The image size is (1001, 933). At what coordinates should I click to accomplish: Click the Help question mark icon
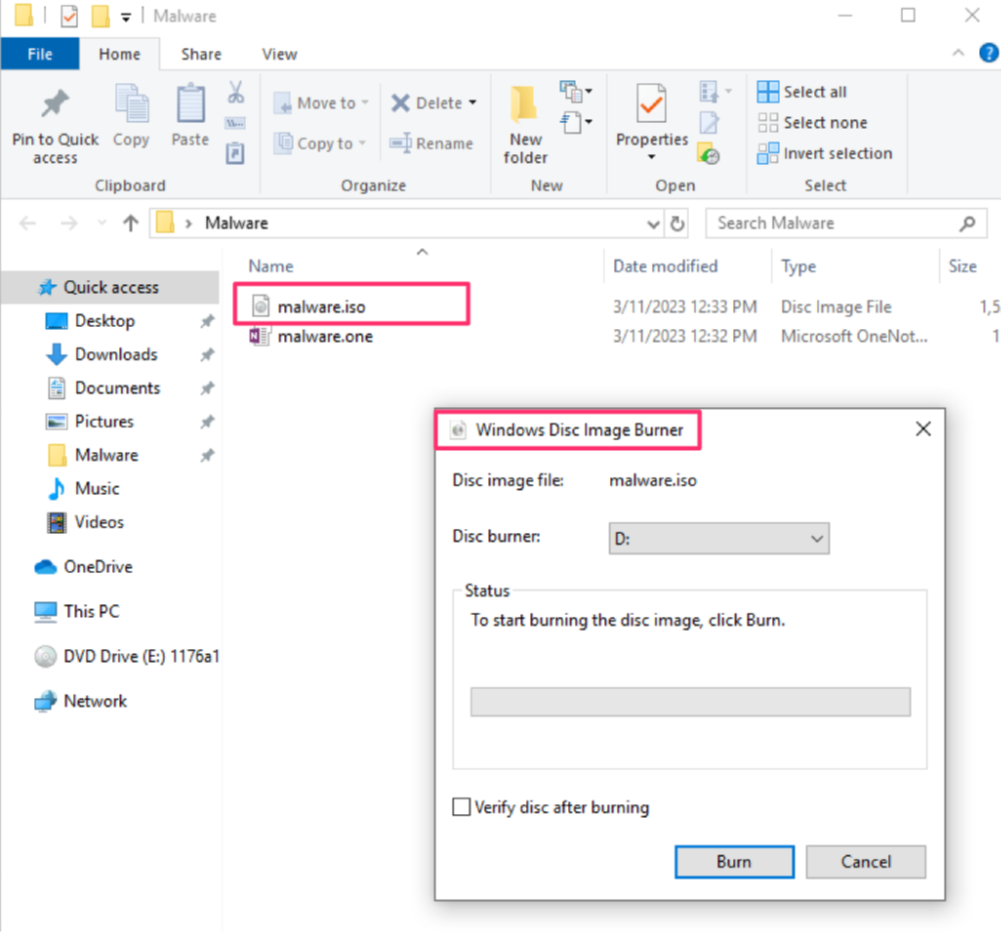pos(988,53)
